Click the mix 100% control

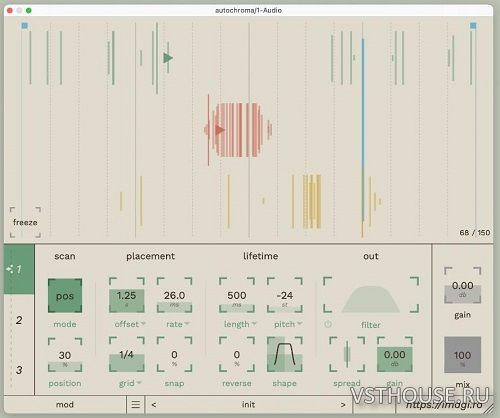[463, 355]
